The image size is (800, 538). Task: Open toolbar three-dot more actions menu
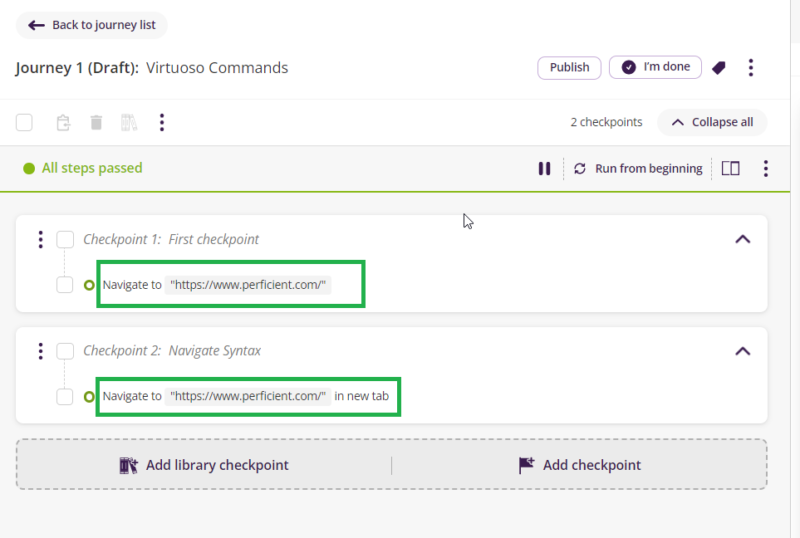[x=162, y=123]
